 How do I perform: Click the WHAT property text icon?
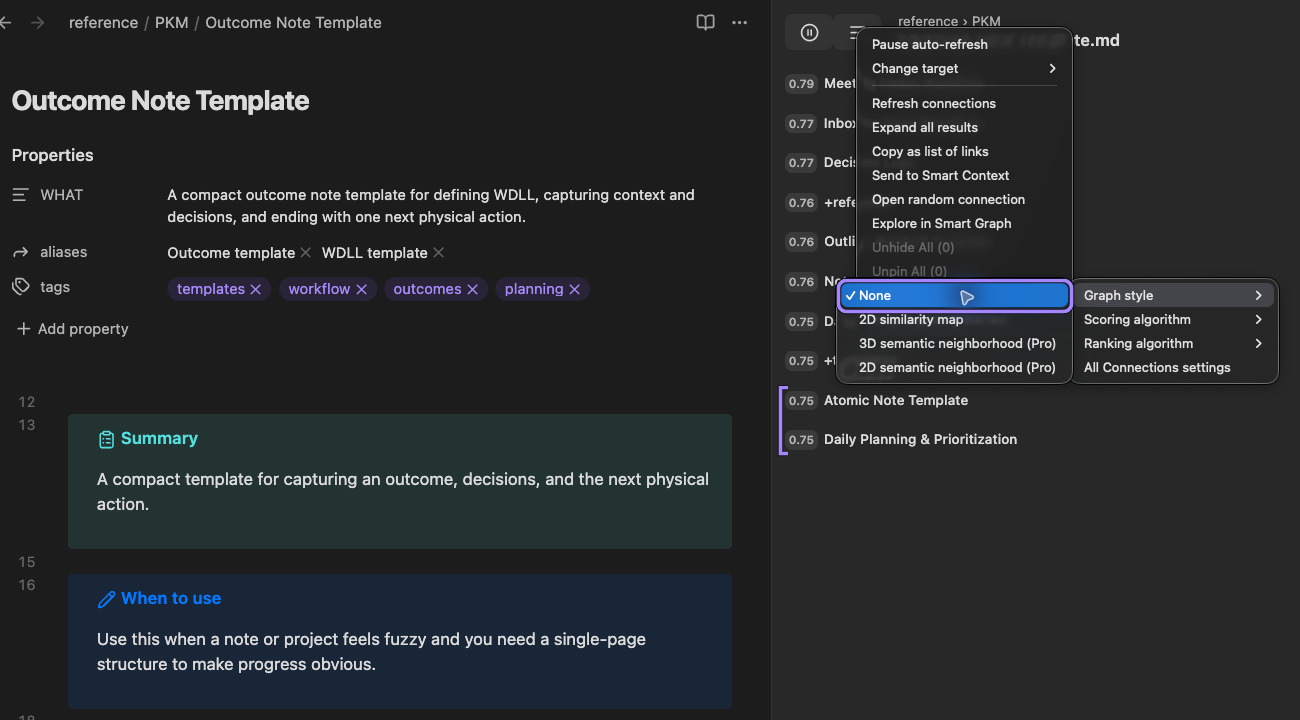click(x=21, y=195)
